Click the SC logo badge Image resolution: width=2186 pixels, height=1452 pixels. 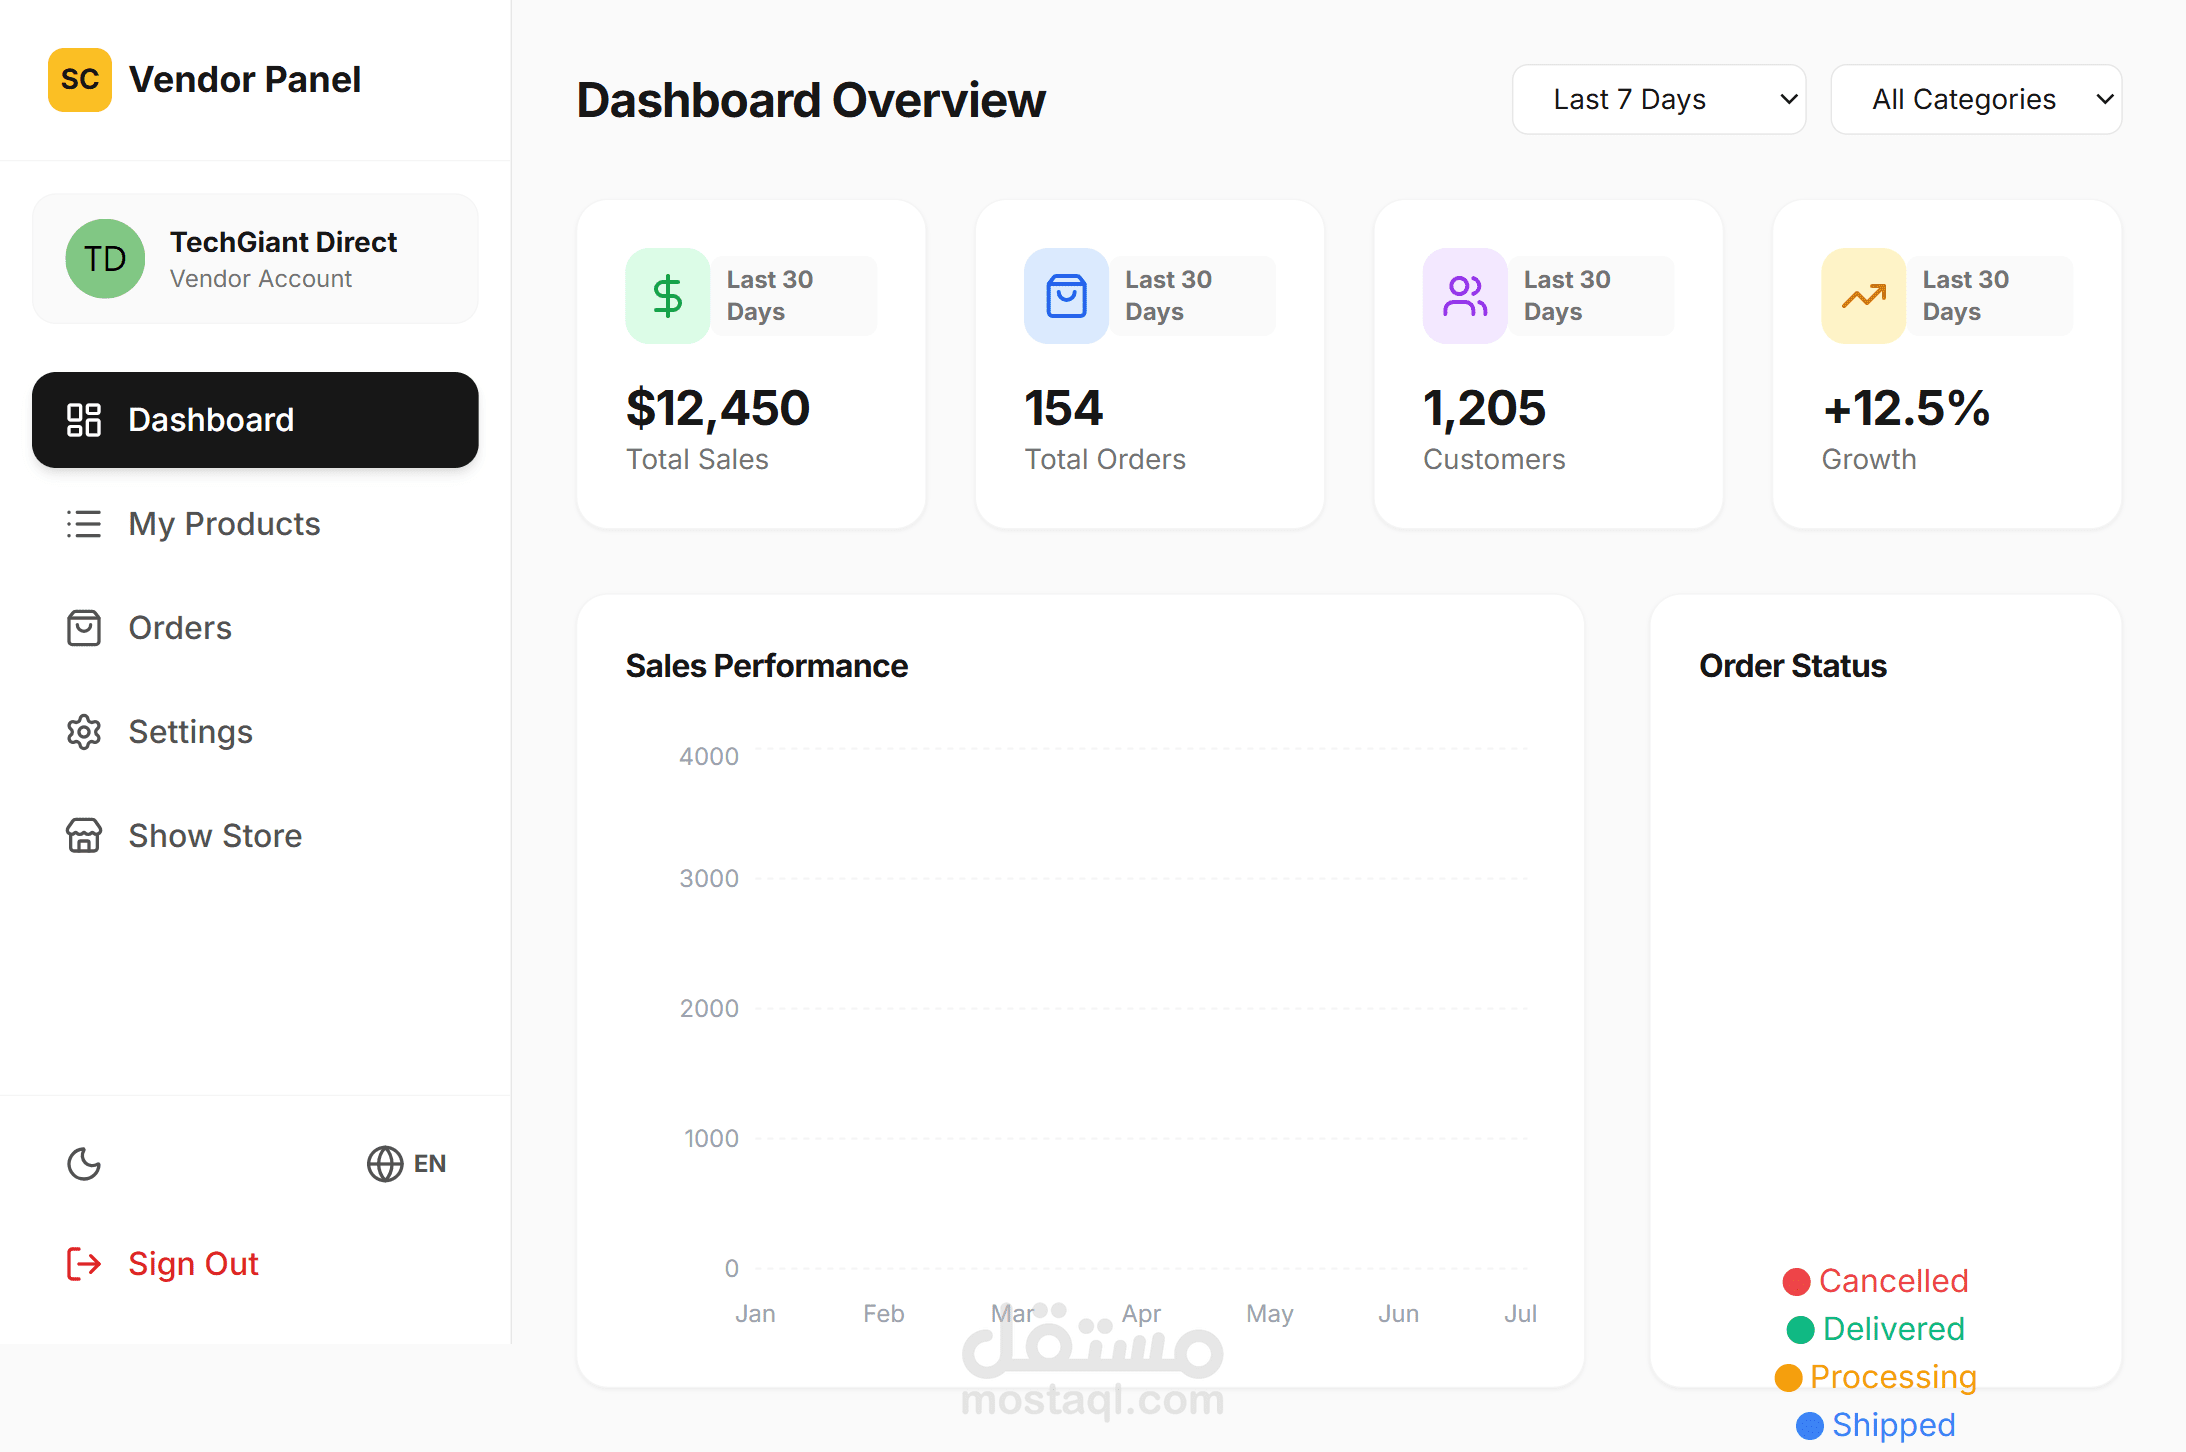click(x=80, y=79)
